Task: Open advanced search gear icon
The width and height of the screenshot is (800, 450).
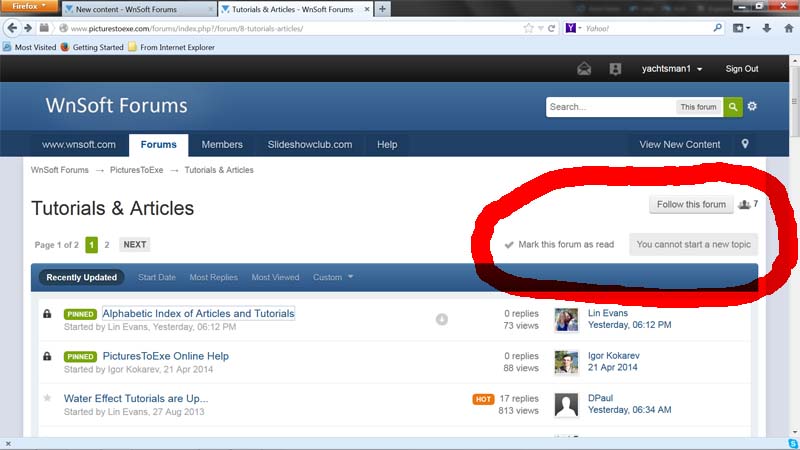Action: coord(752,107)
